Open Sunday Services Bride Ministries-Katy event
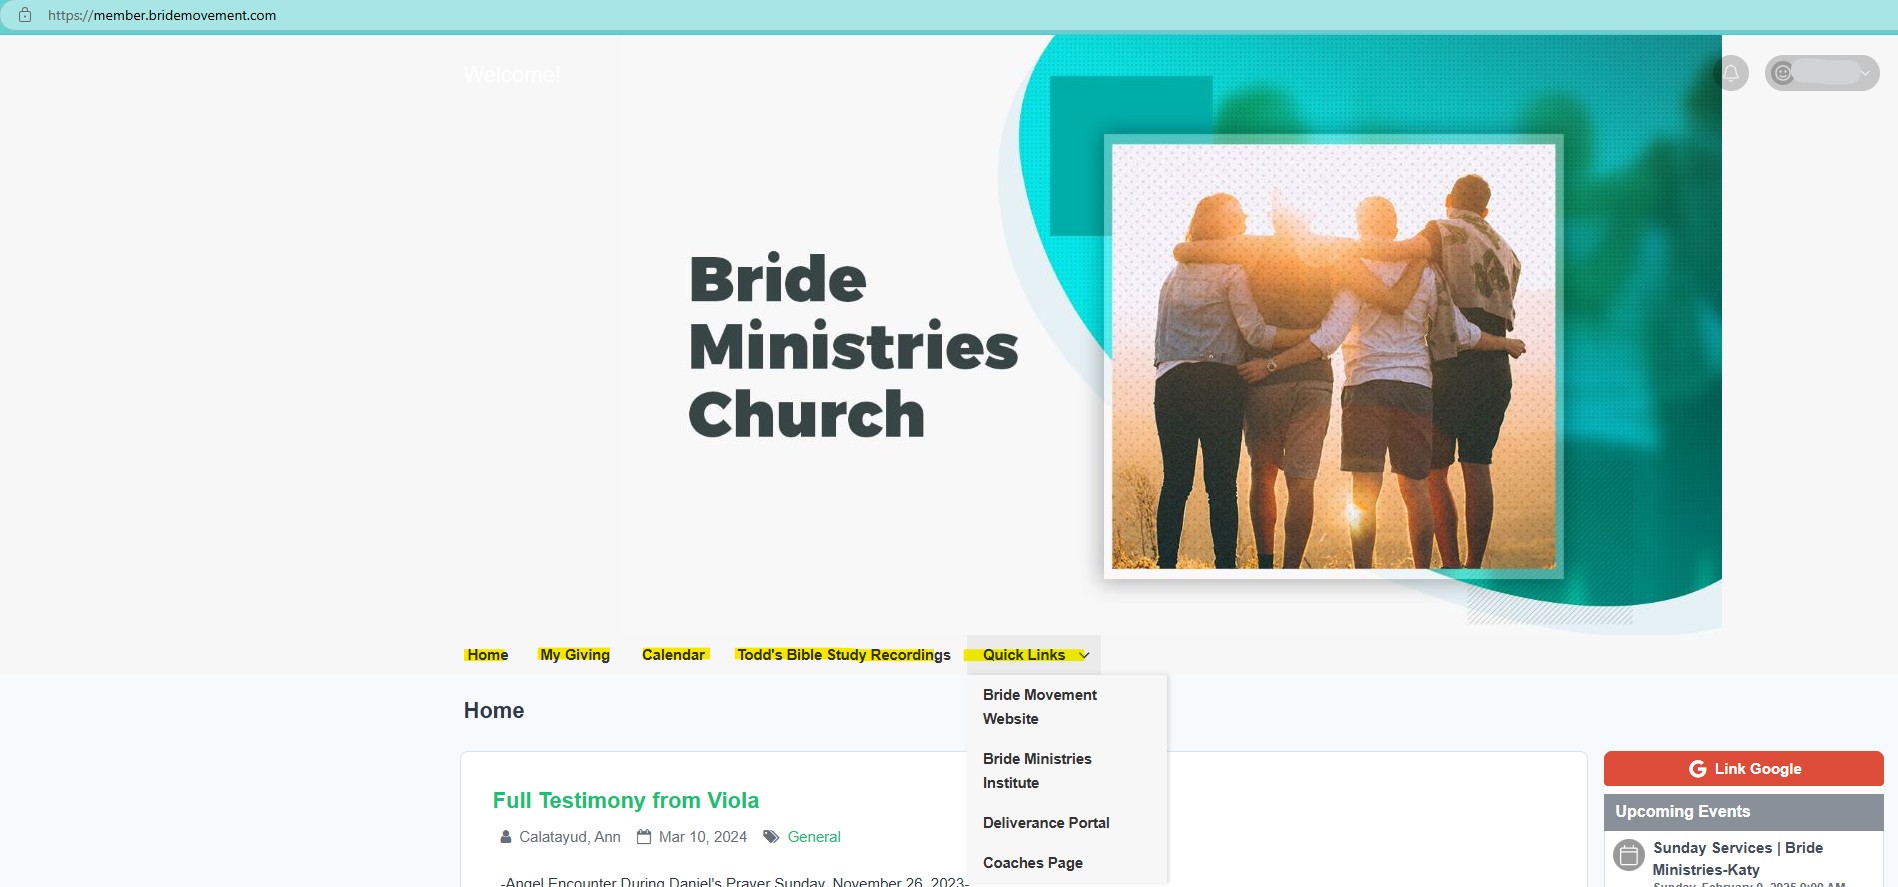Image resolution: width=1898 pixels, height=887 pixels. click(1737, 859)
